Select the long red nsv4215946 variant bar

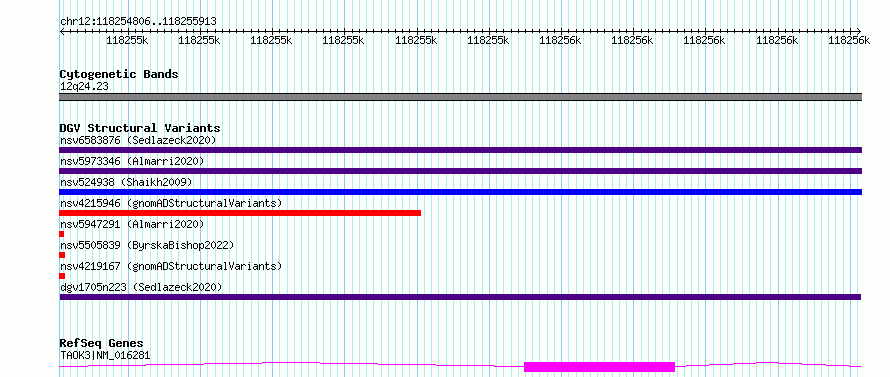(x=240, y=213)
